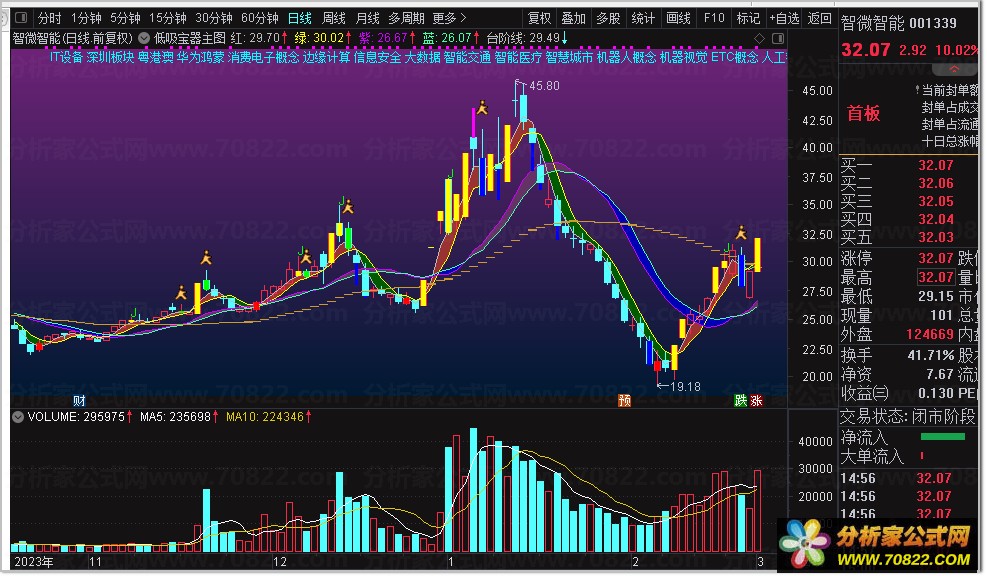Click the stock name 智微智能 001339 header
987x576 pixels.
899,24
